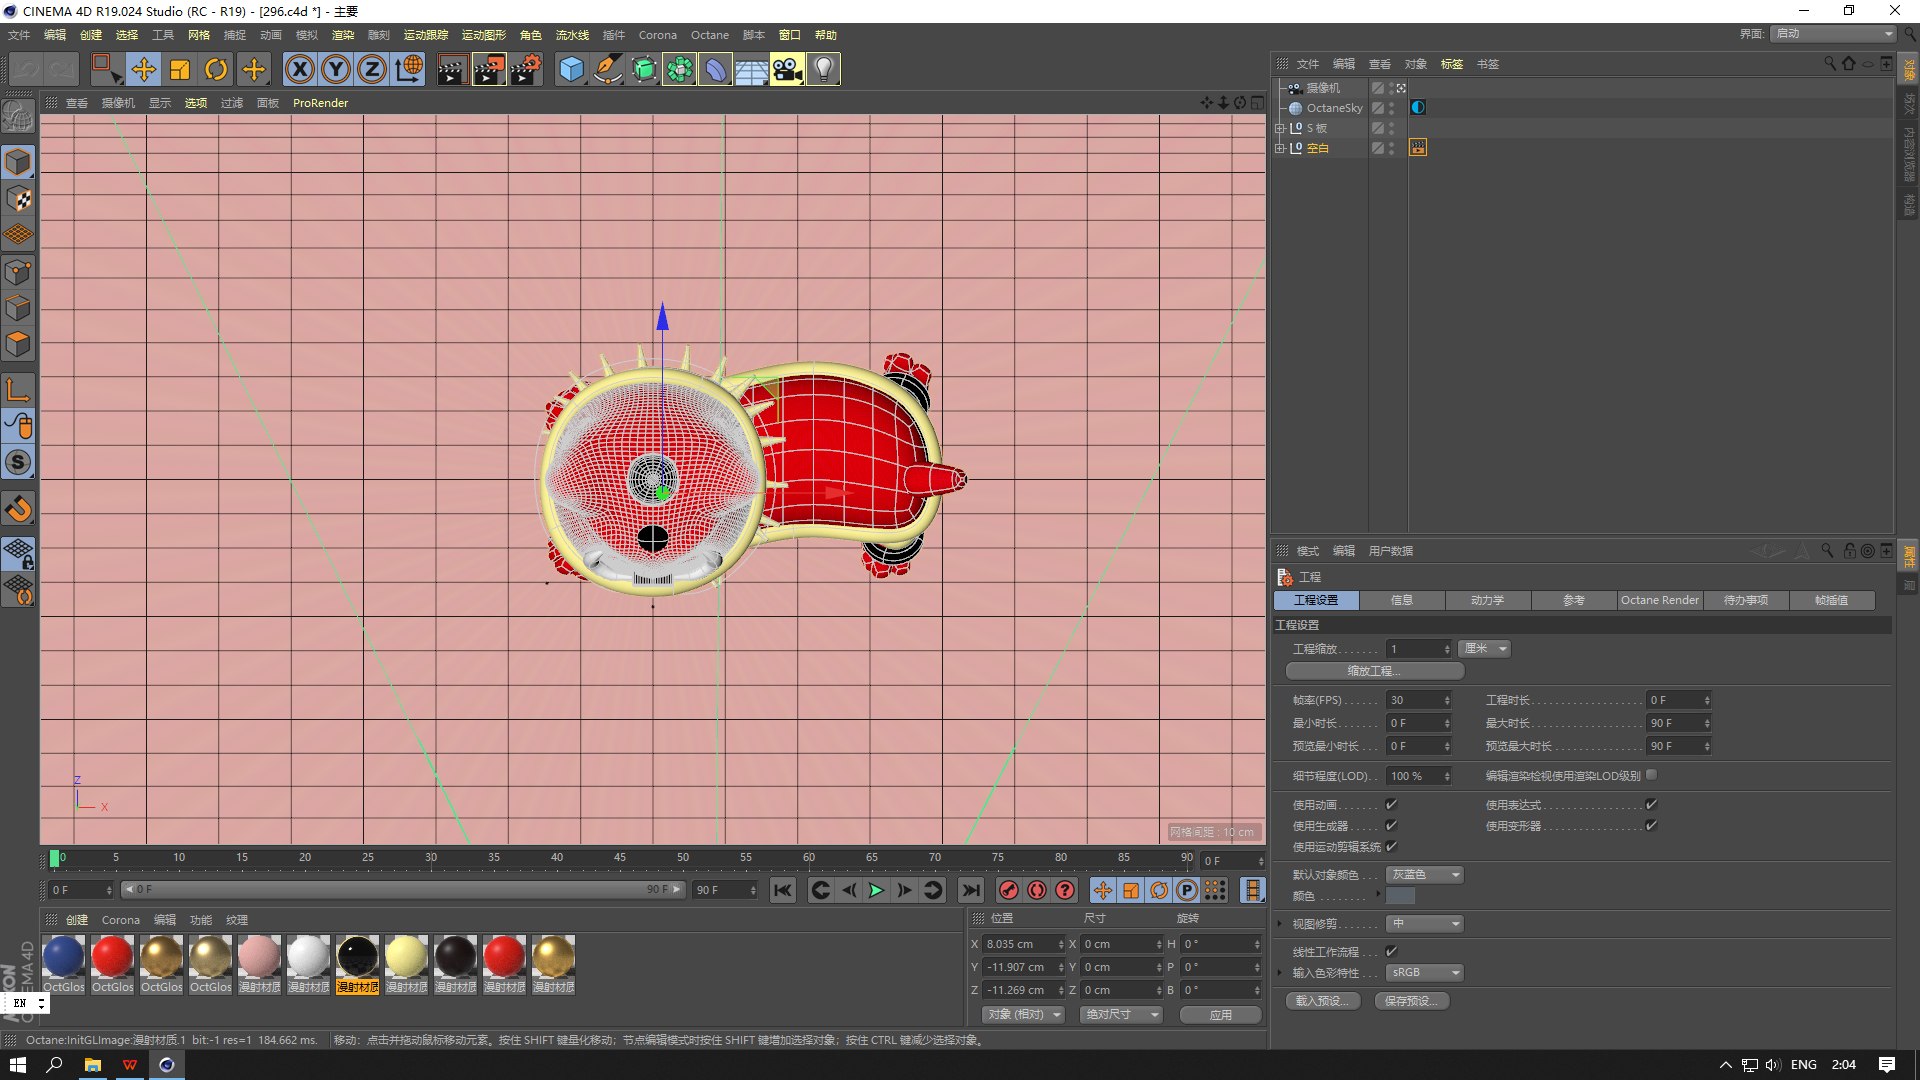Click the 应用 button in coordinates panel

pos(1221,1015)
